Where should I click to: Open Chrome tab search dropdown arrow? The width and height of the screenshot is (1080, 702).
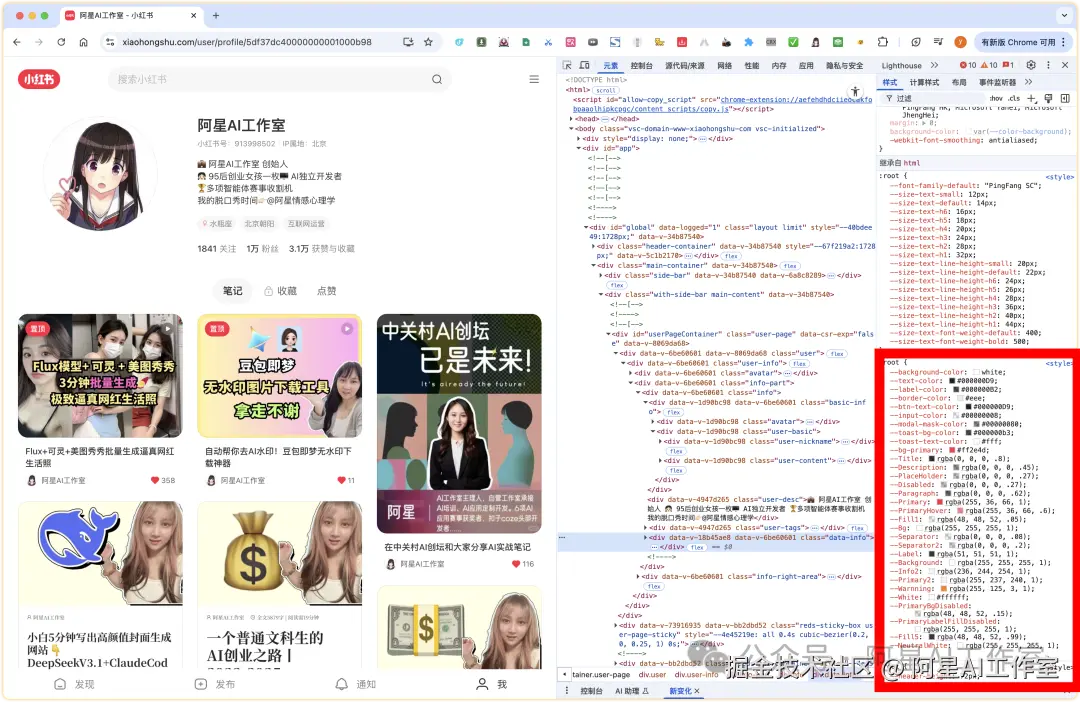coord(1063,15)
